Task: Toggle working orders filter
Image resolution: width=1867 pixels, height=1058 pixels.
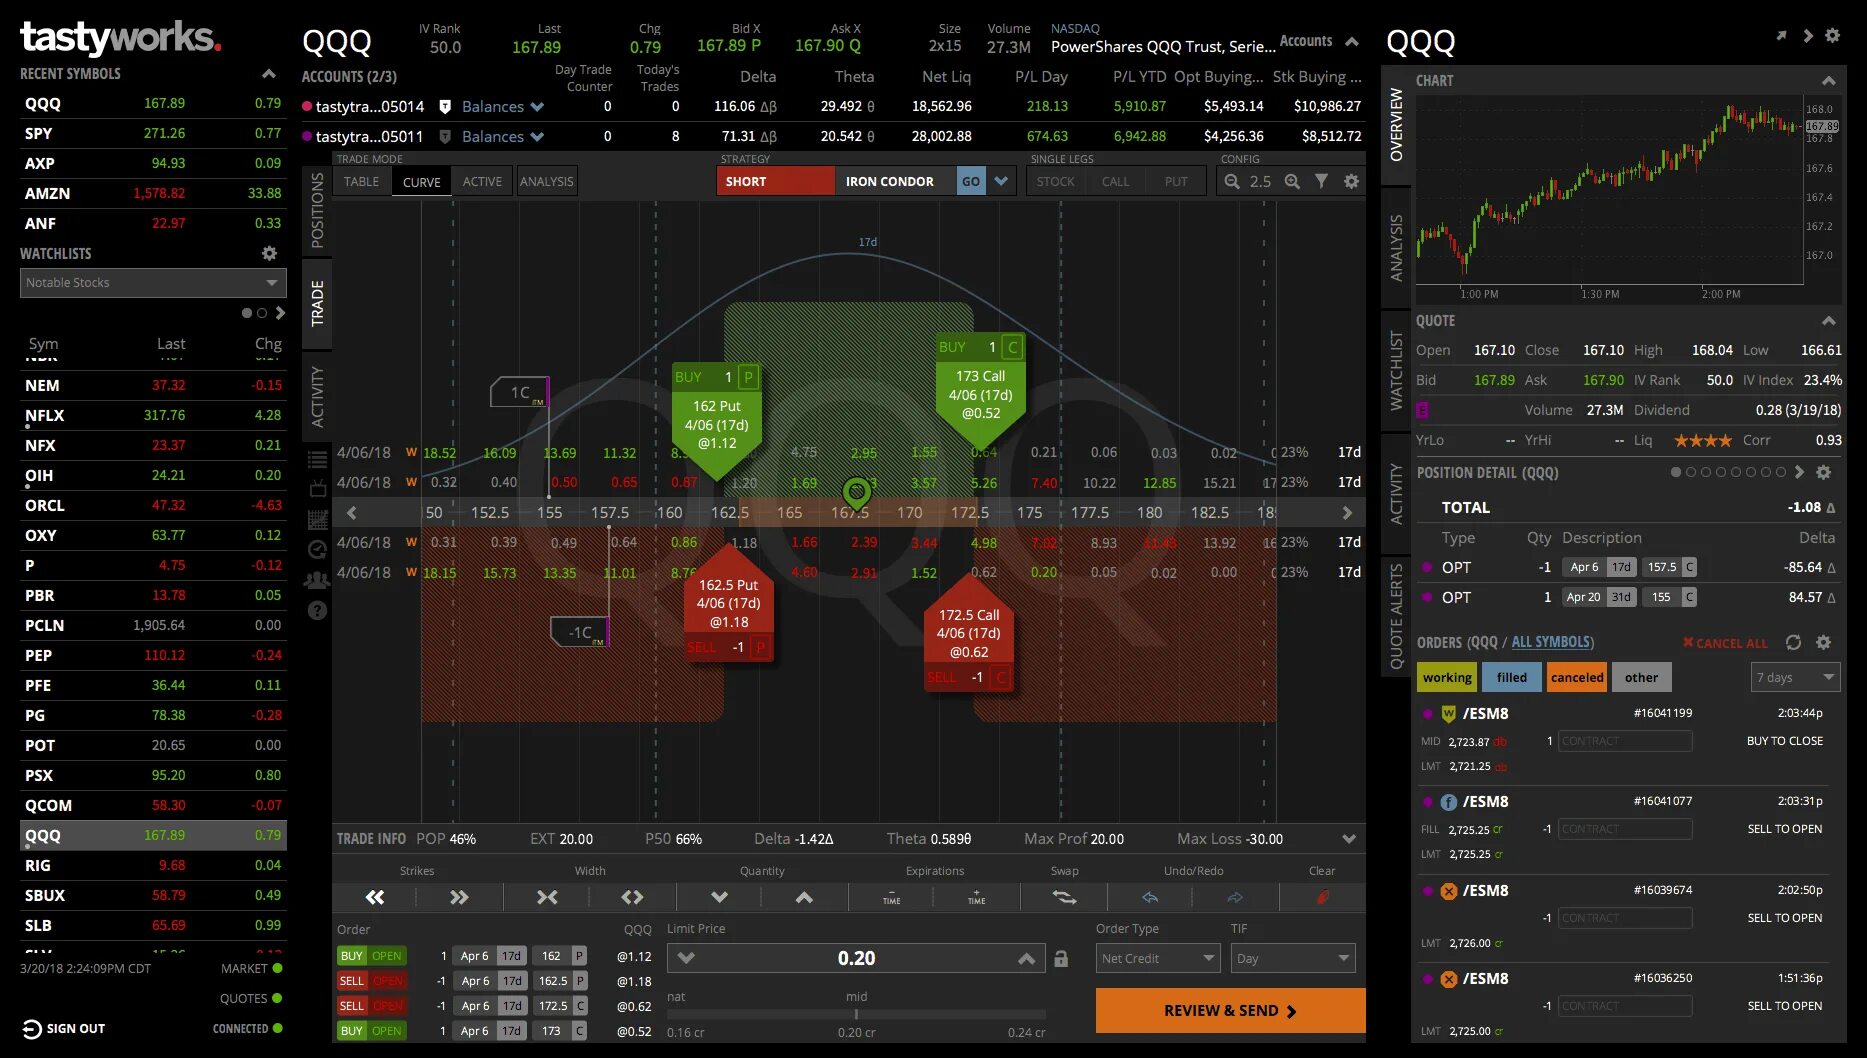Action: pyautogui.click(x=1447, y=677)
